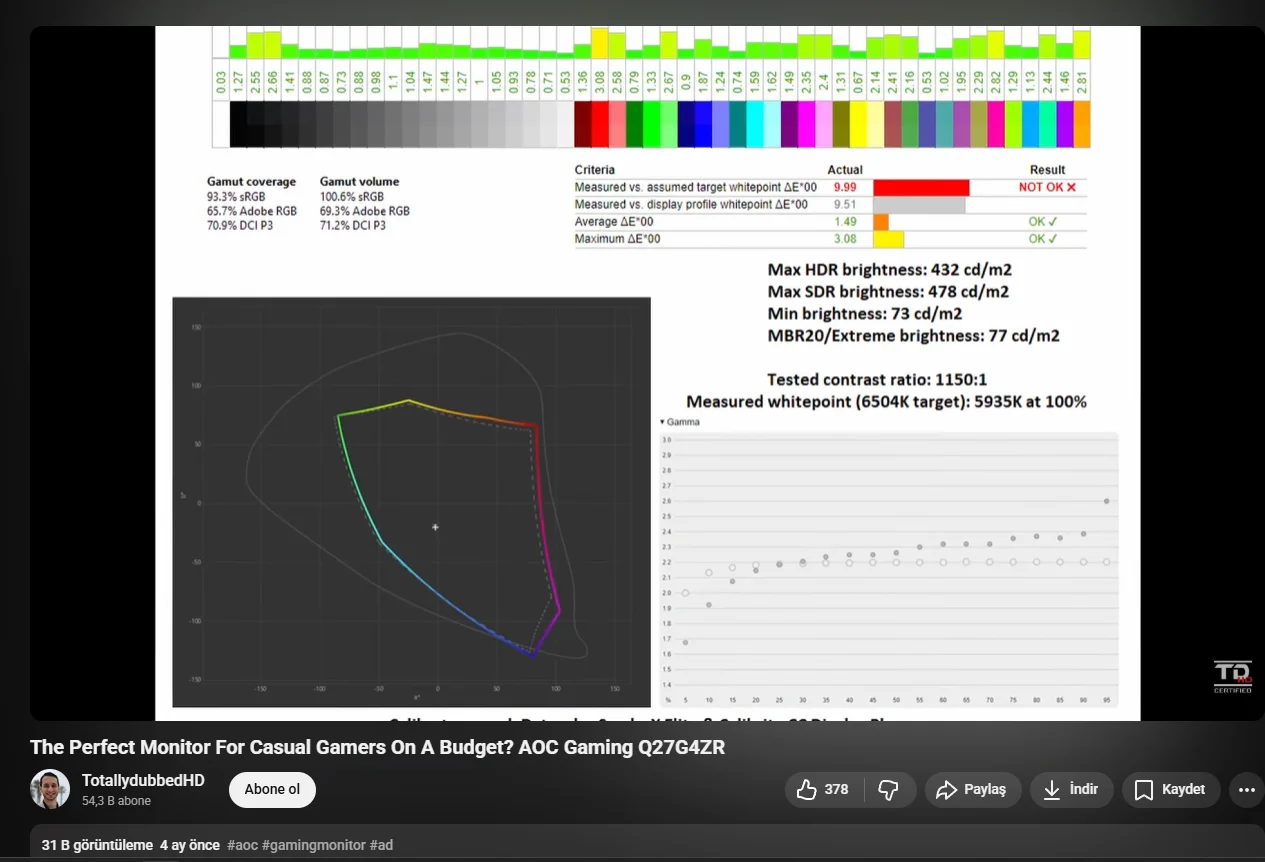Open the three-dot more actions menu
1265x862 pixels.
1246,790
